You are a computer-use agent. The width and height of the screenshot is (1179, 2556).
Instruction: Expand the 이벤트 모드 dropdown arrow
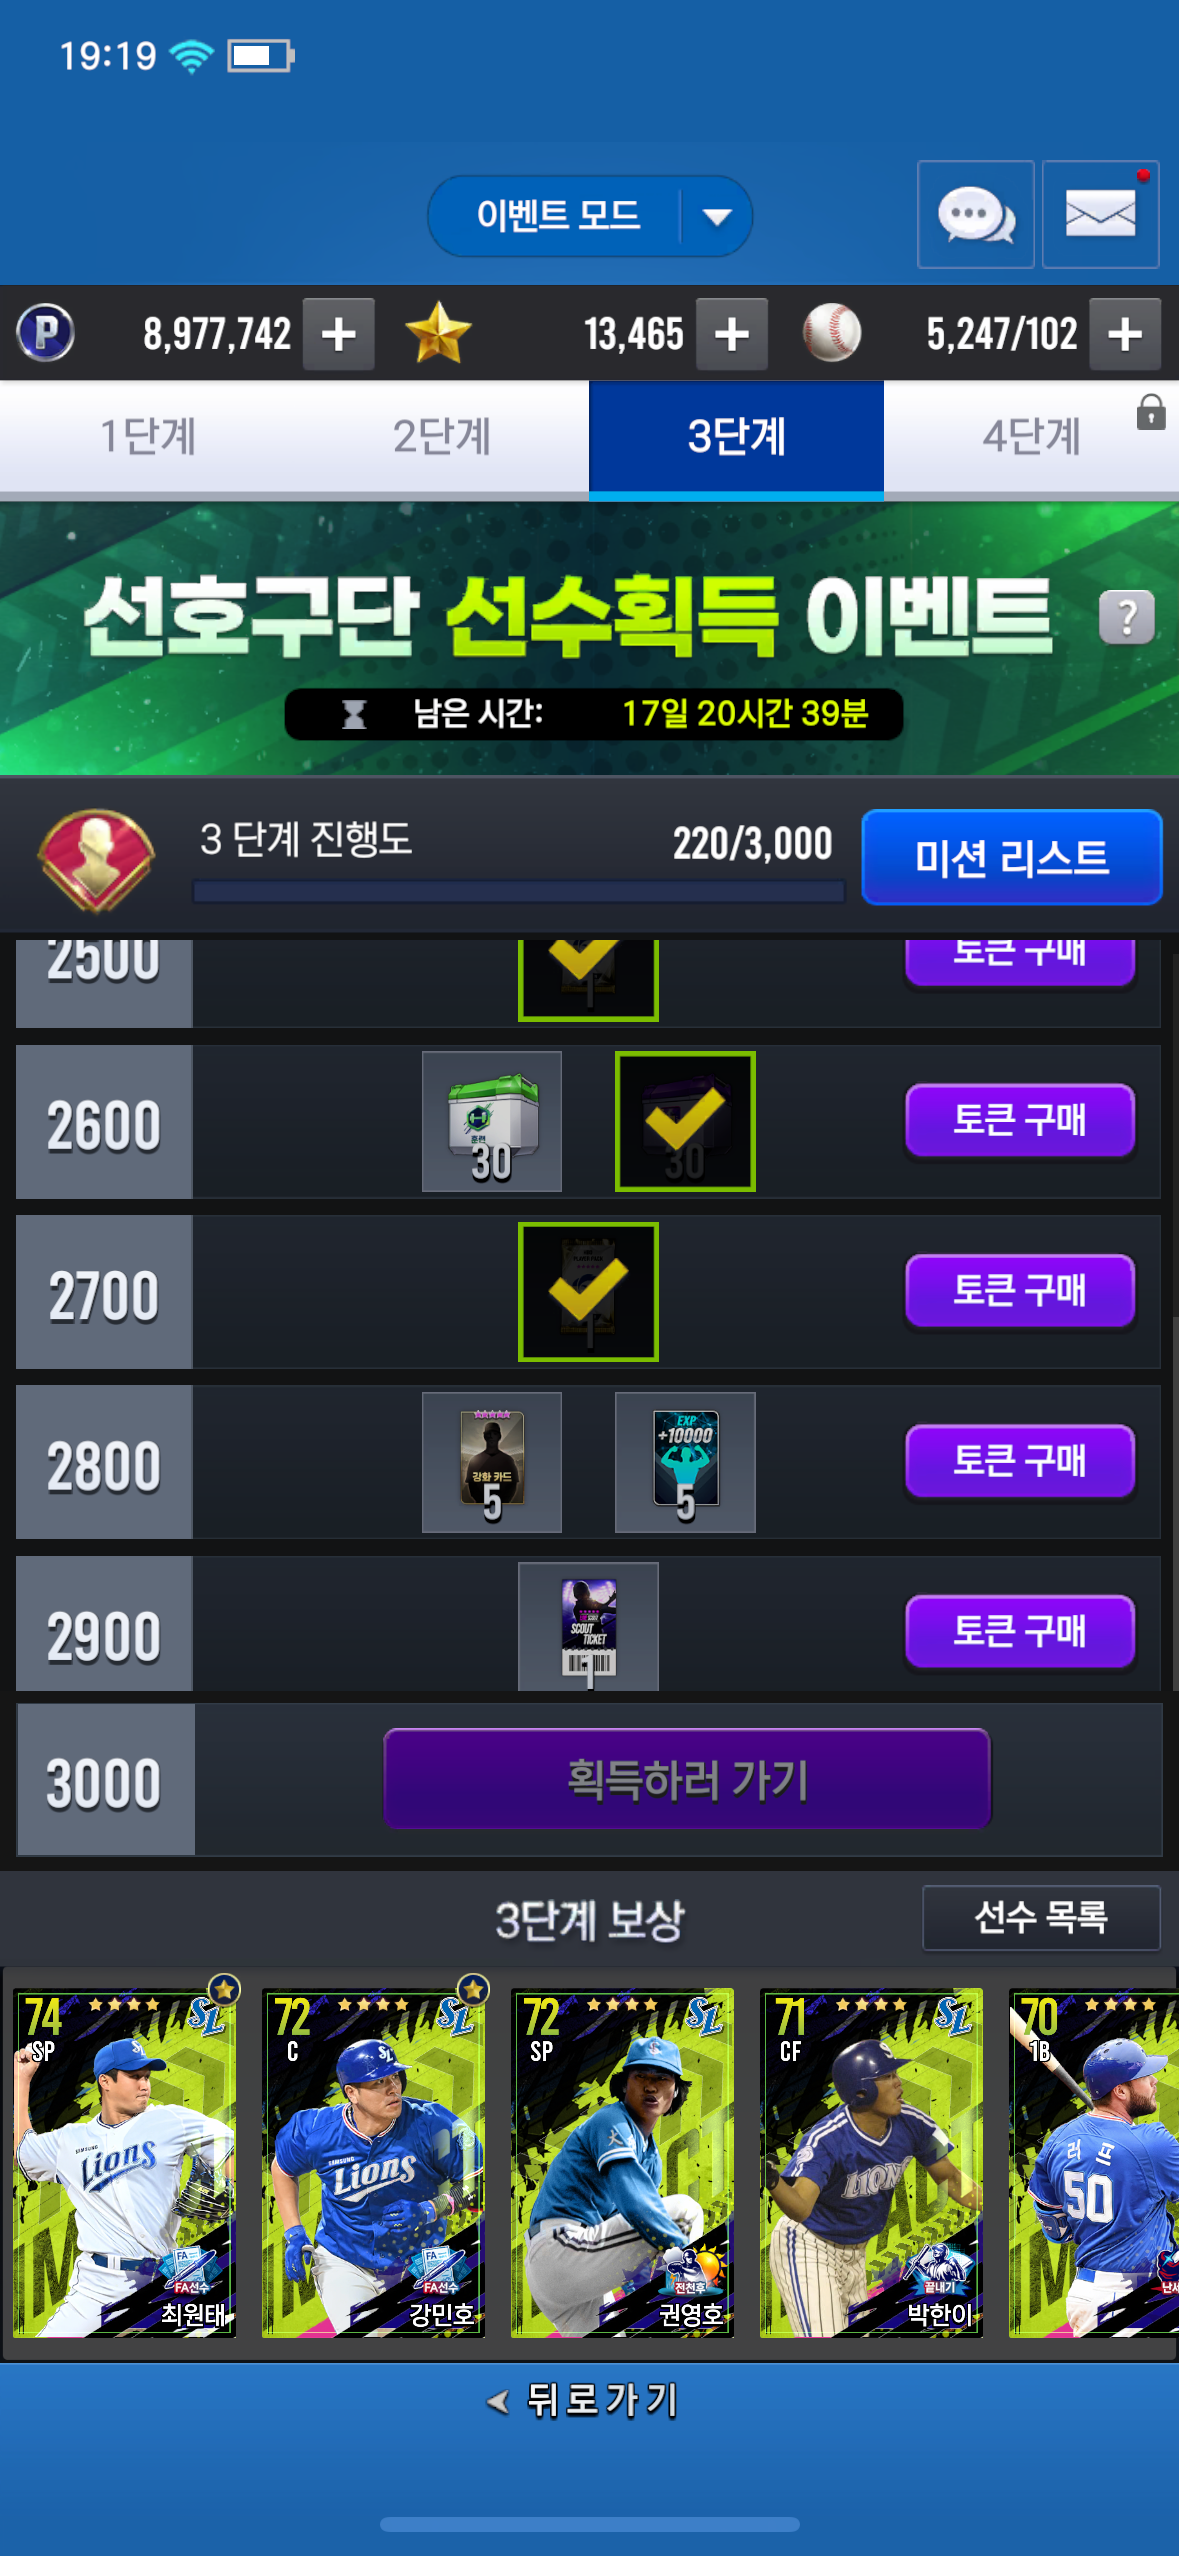point(717,216)
